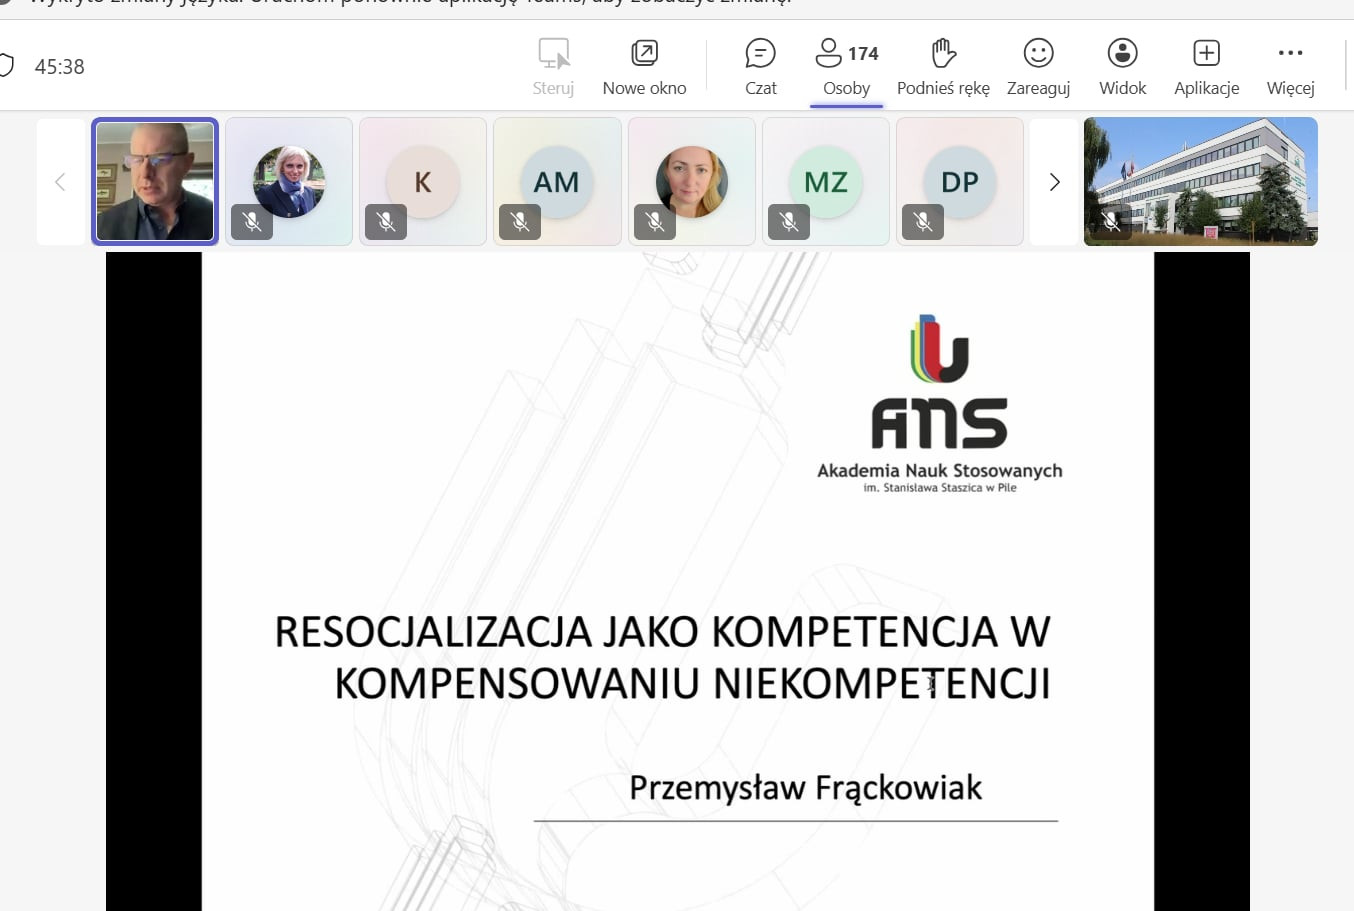Click muted microphone icon on K tile
Viewport: 1354px width, 911px height.
point(386,222)
